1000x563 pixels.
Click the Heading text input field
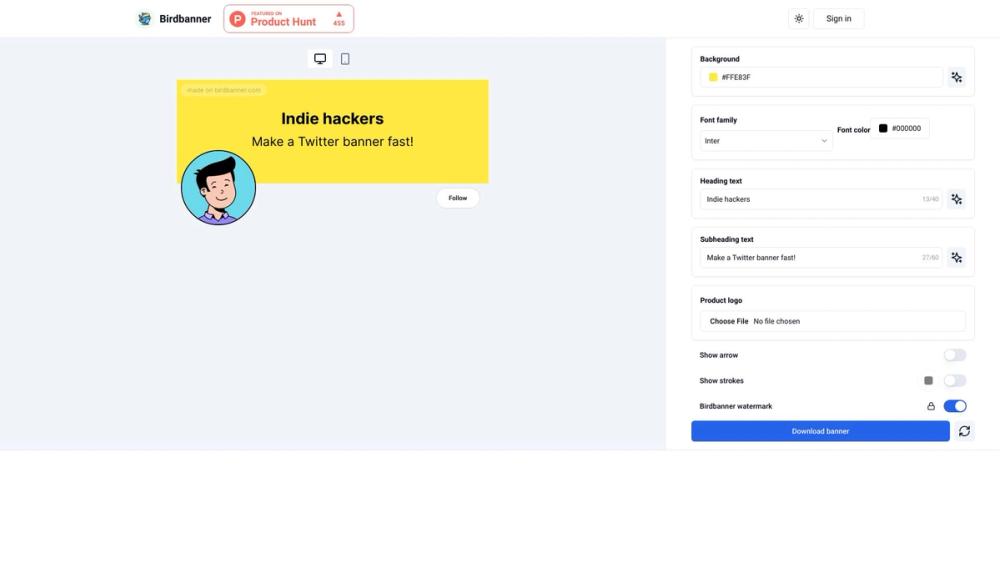[821, 199]
